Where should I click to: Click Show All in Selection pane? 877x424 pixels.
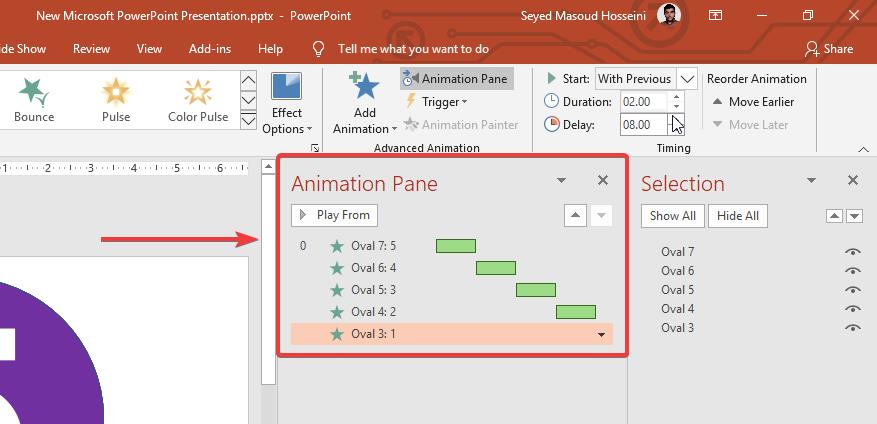(x=673, y=216)
